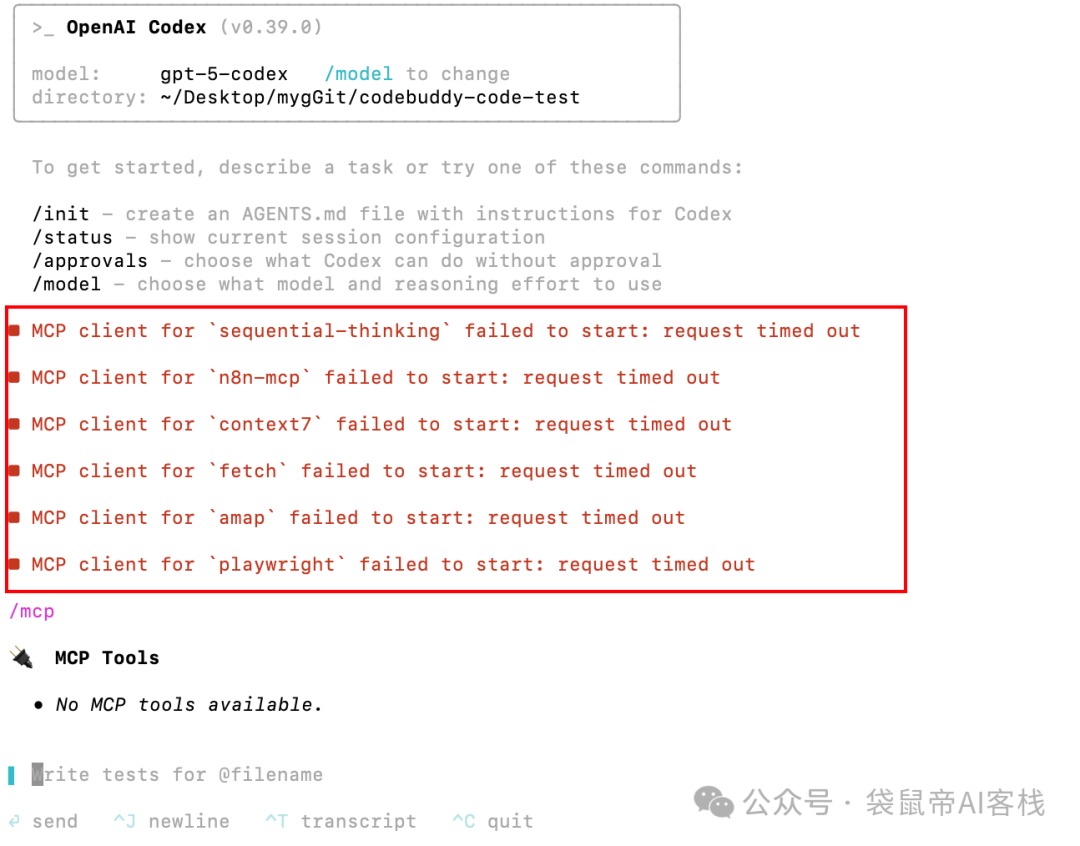Click the red marker beside playwright error
Screen dimensions: 1080x846
[x=14, y=565]
